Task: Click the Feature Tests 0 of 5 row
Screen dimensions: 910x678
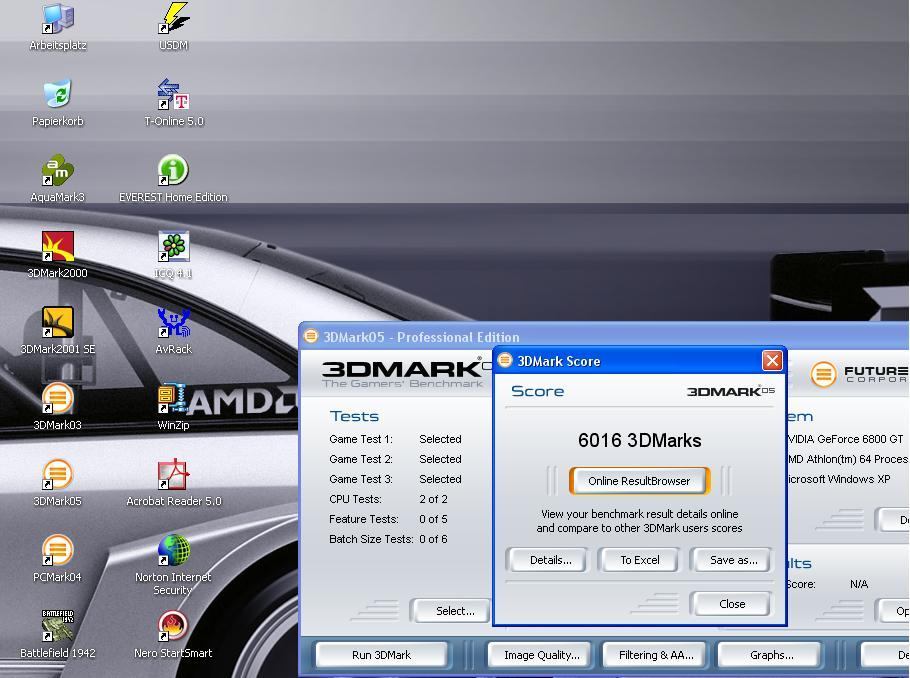Action: coord(388,520)
